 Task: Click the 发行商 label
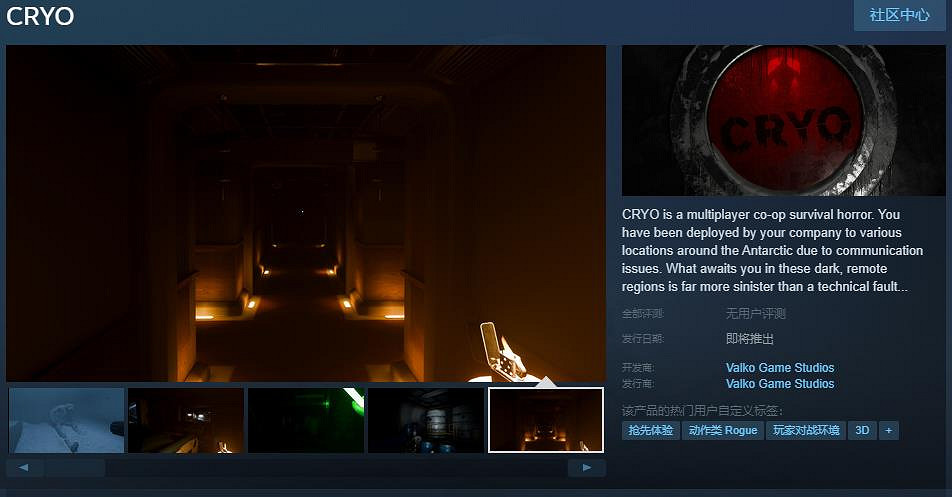pyautogui.click(x=638, y=384)
